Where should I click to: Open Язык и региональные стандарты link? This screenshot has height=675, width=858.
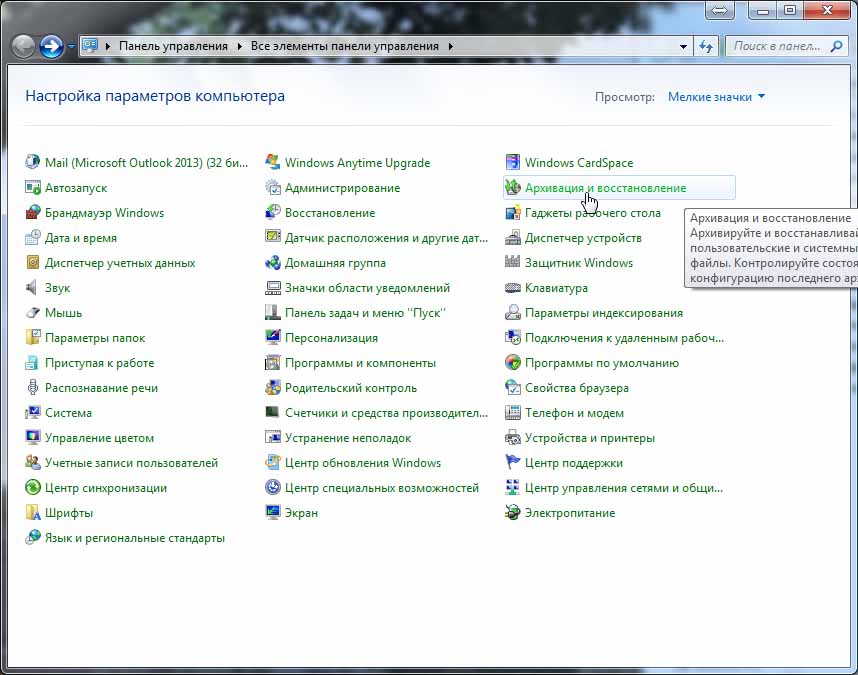tap(135, 538)
